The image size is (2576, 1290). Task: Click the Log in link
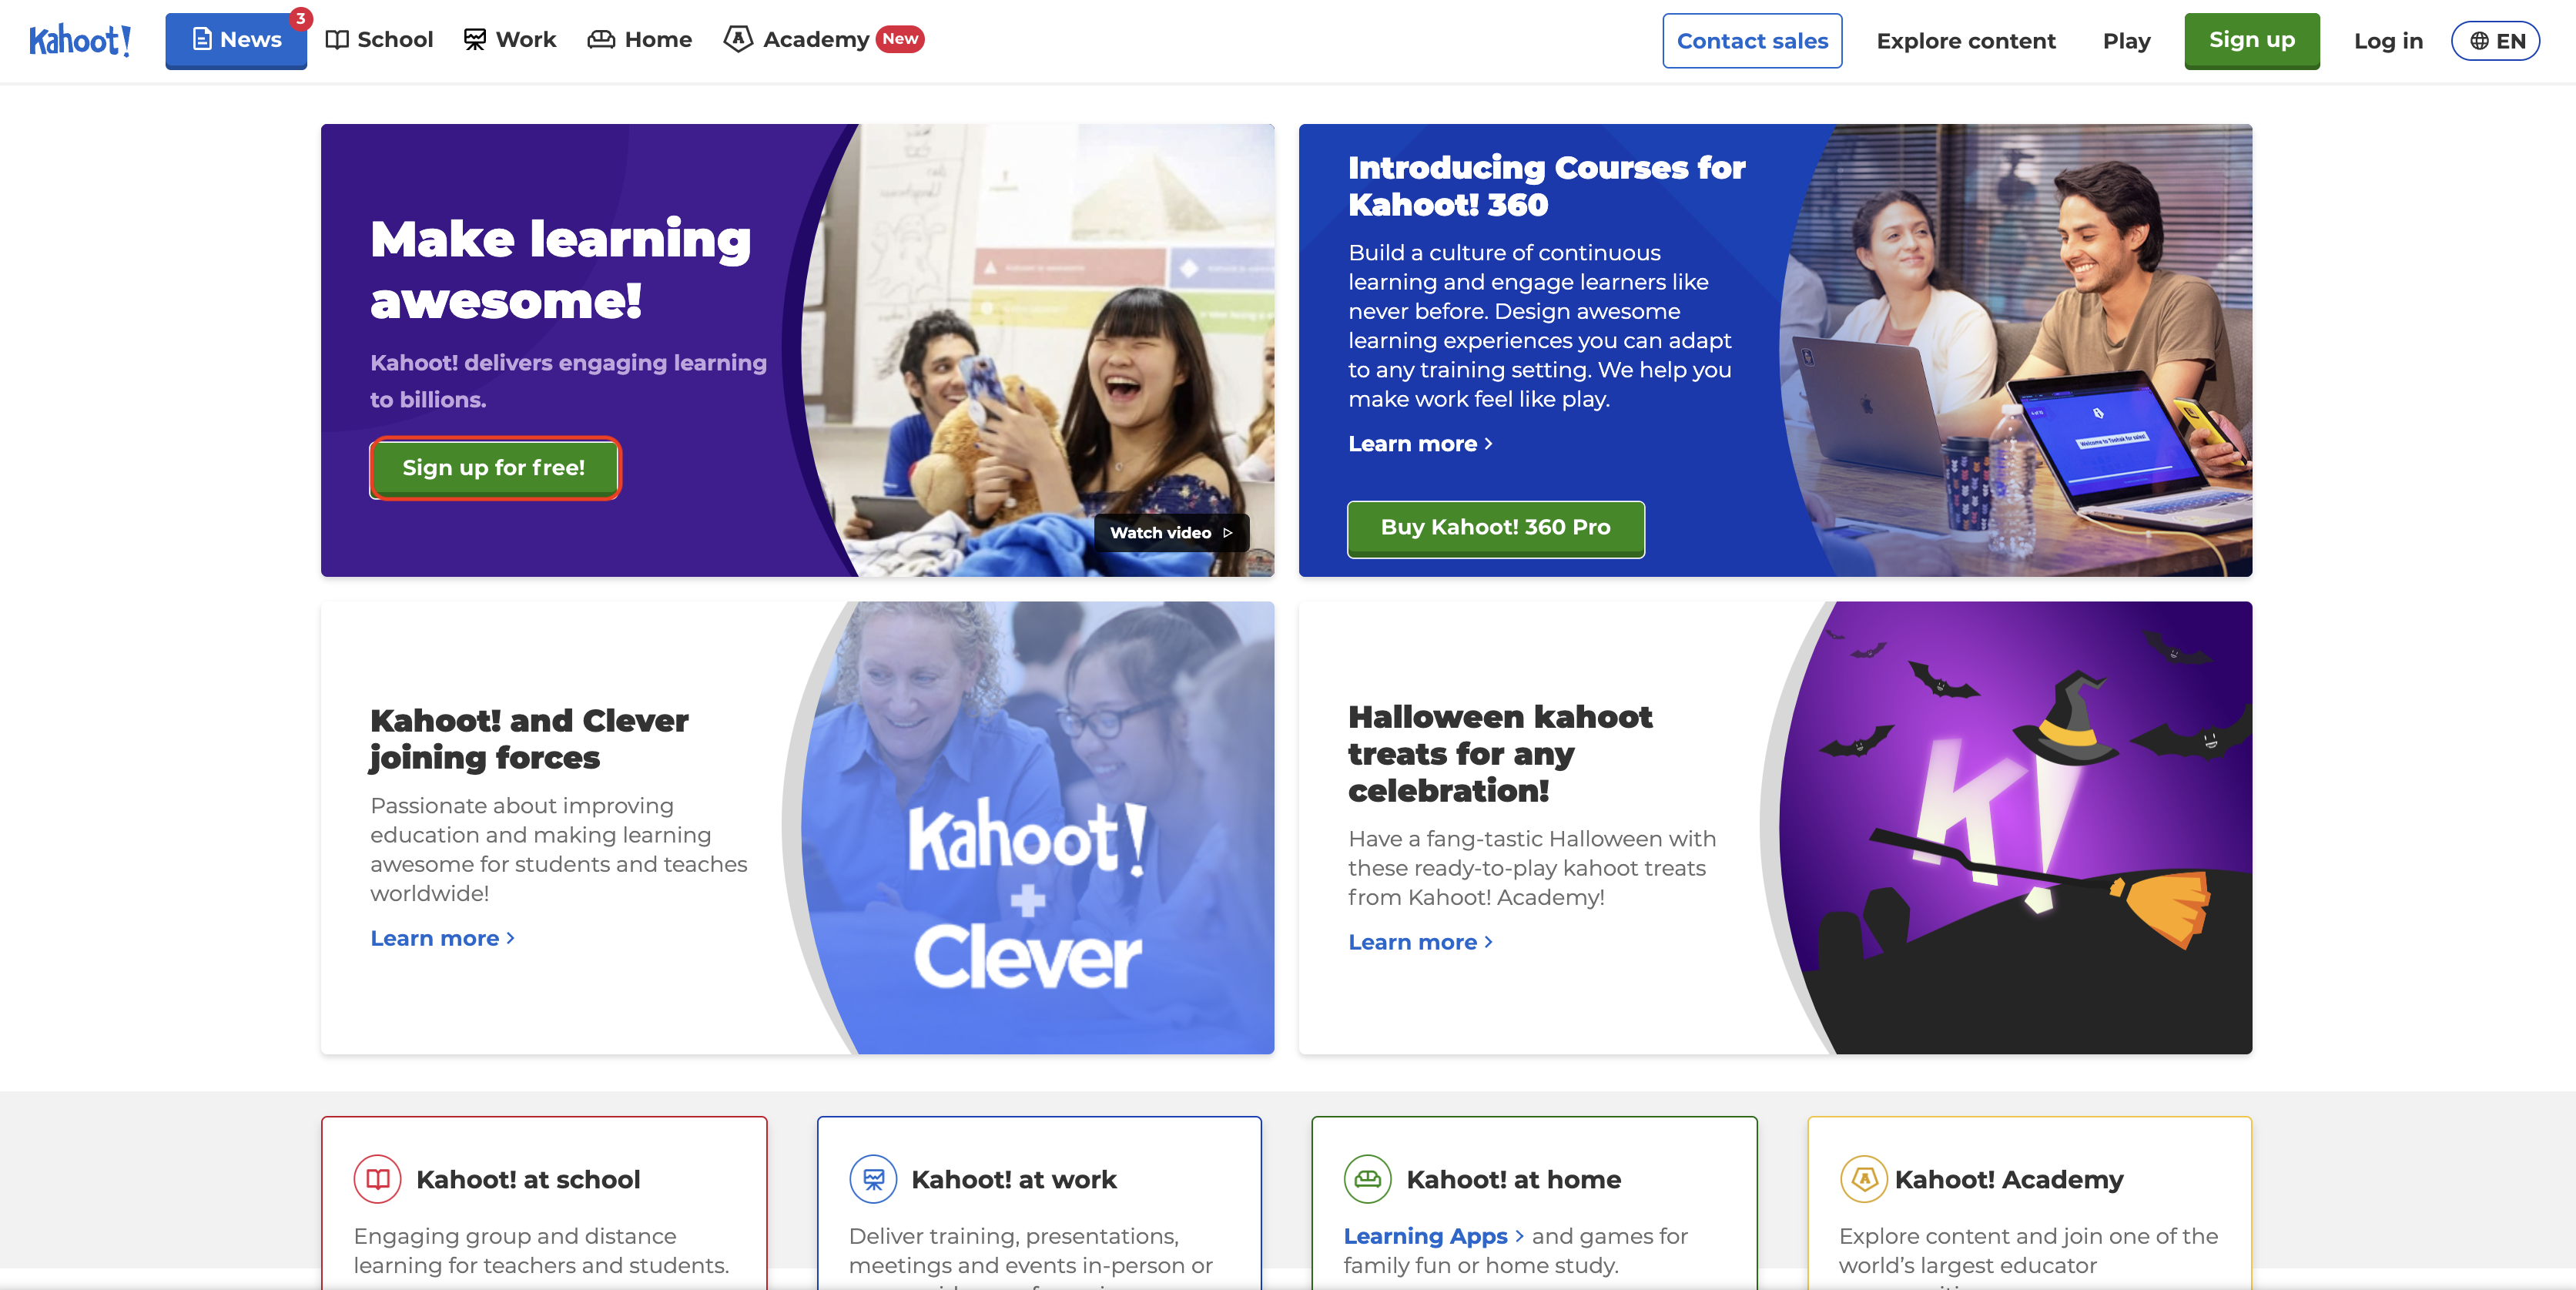[2387, 41]
